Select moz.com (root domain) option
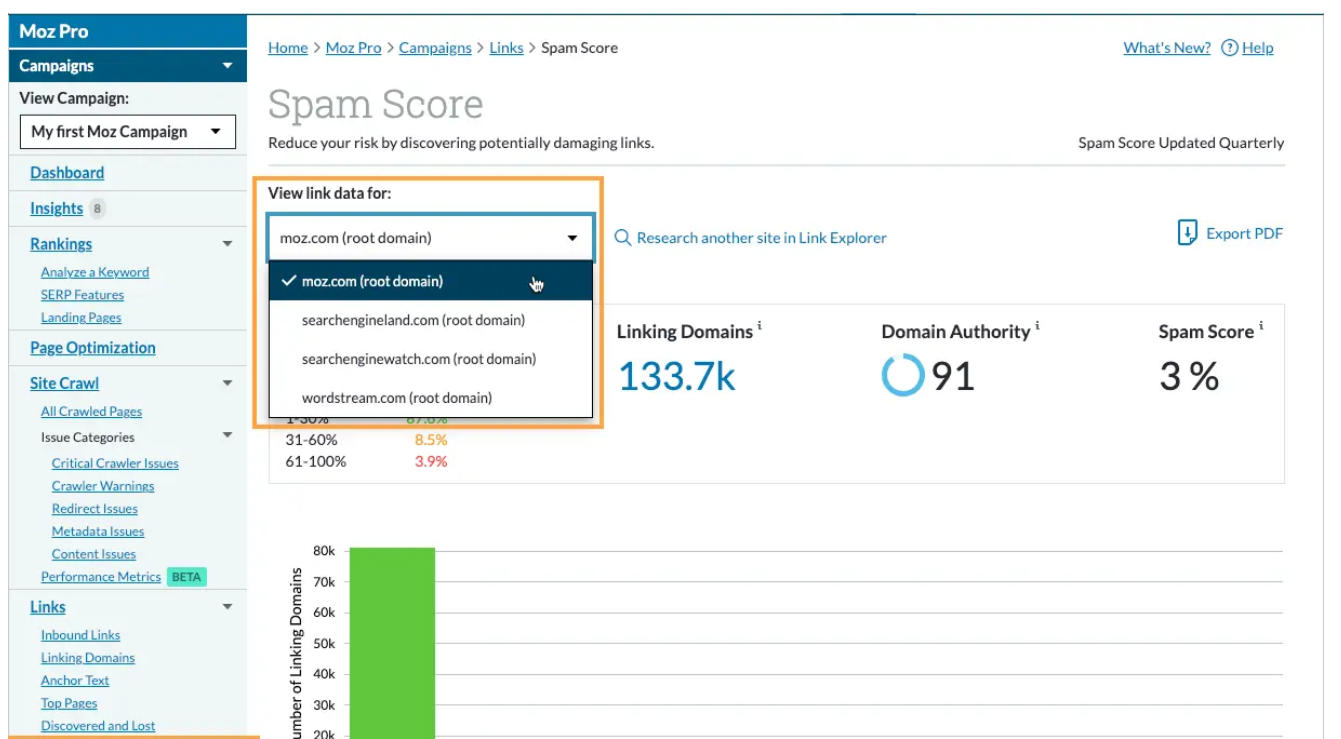Viewport: 1341px width, 739px height. tap(431, 281)
